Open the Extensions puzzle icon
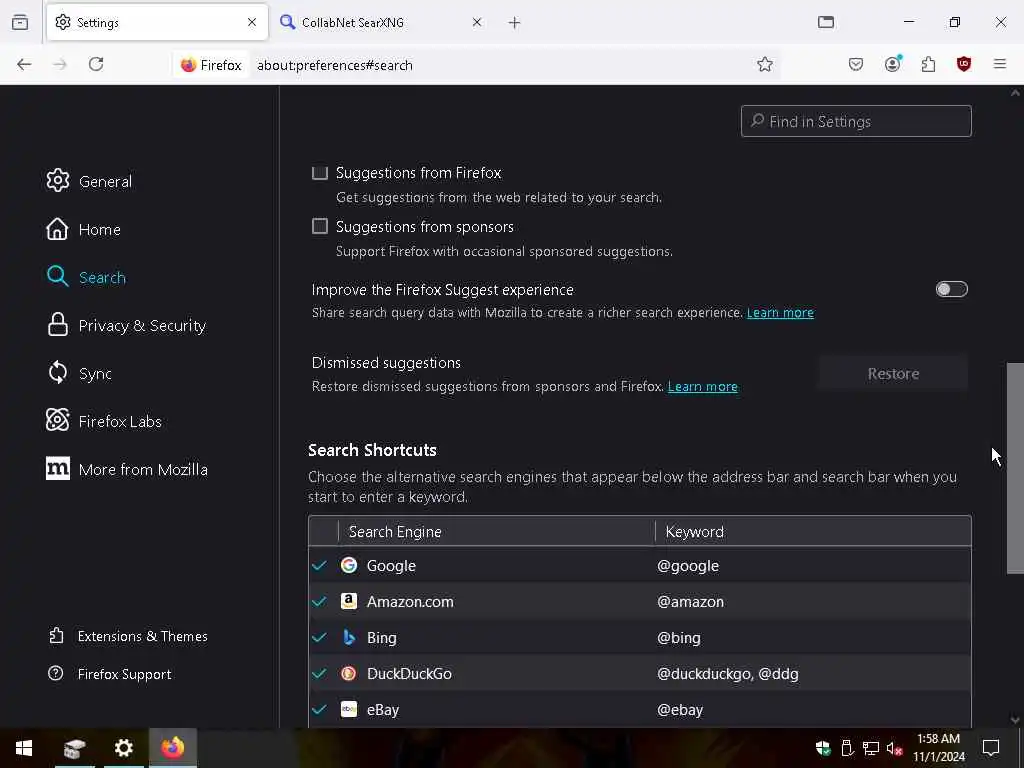Image resolution: width=1024 pixels, height=768 pixels. click(x=928, y=64)
